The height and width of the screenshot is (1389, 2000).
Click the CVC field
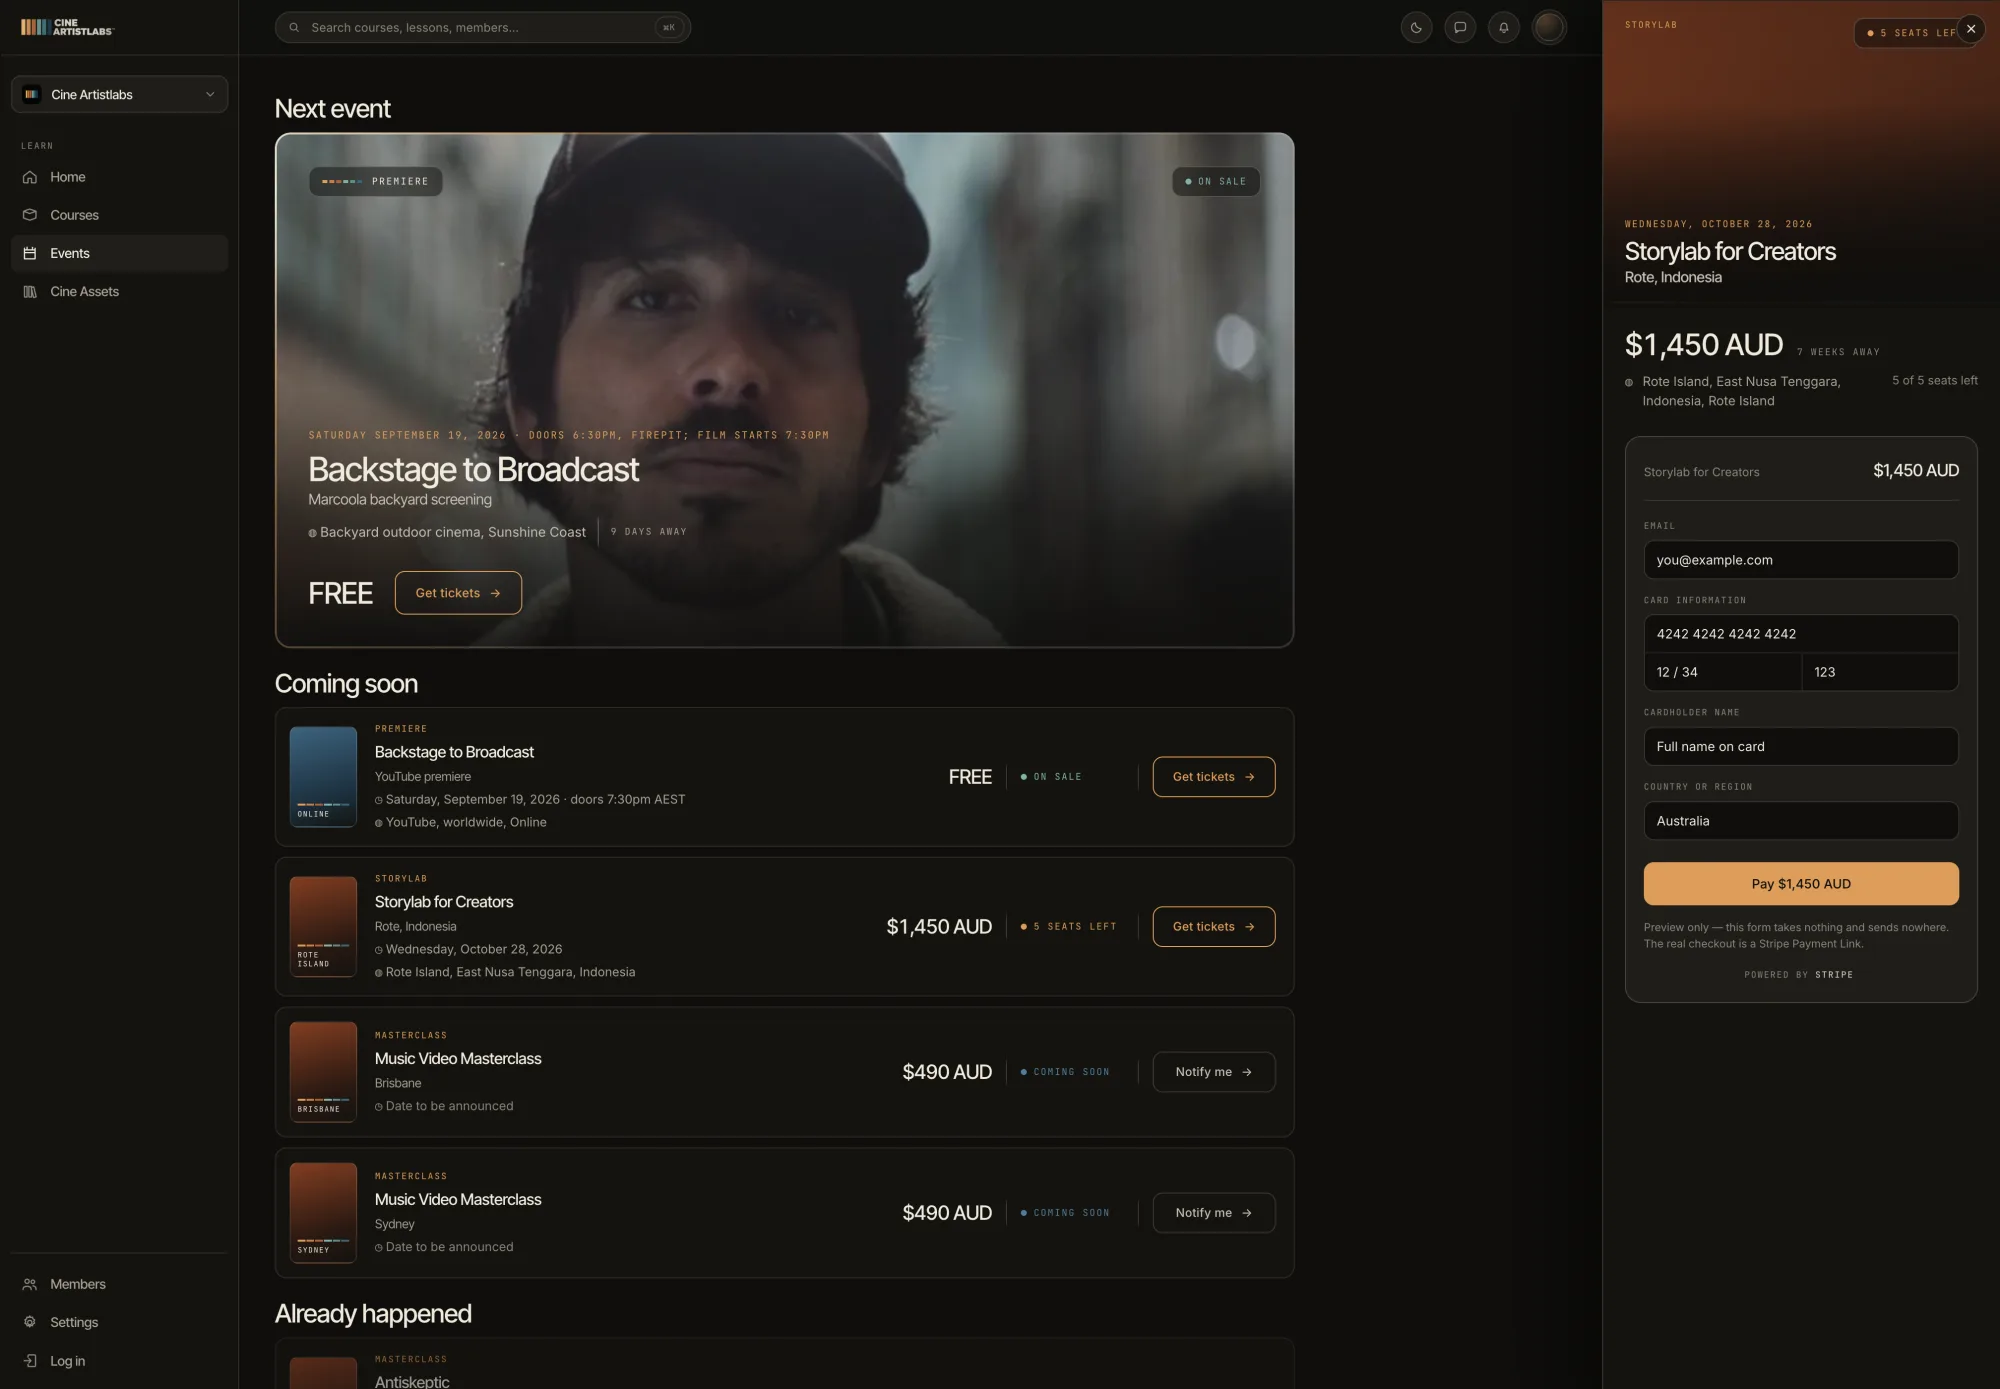point(1880,672)
